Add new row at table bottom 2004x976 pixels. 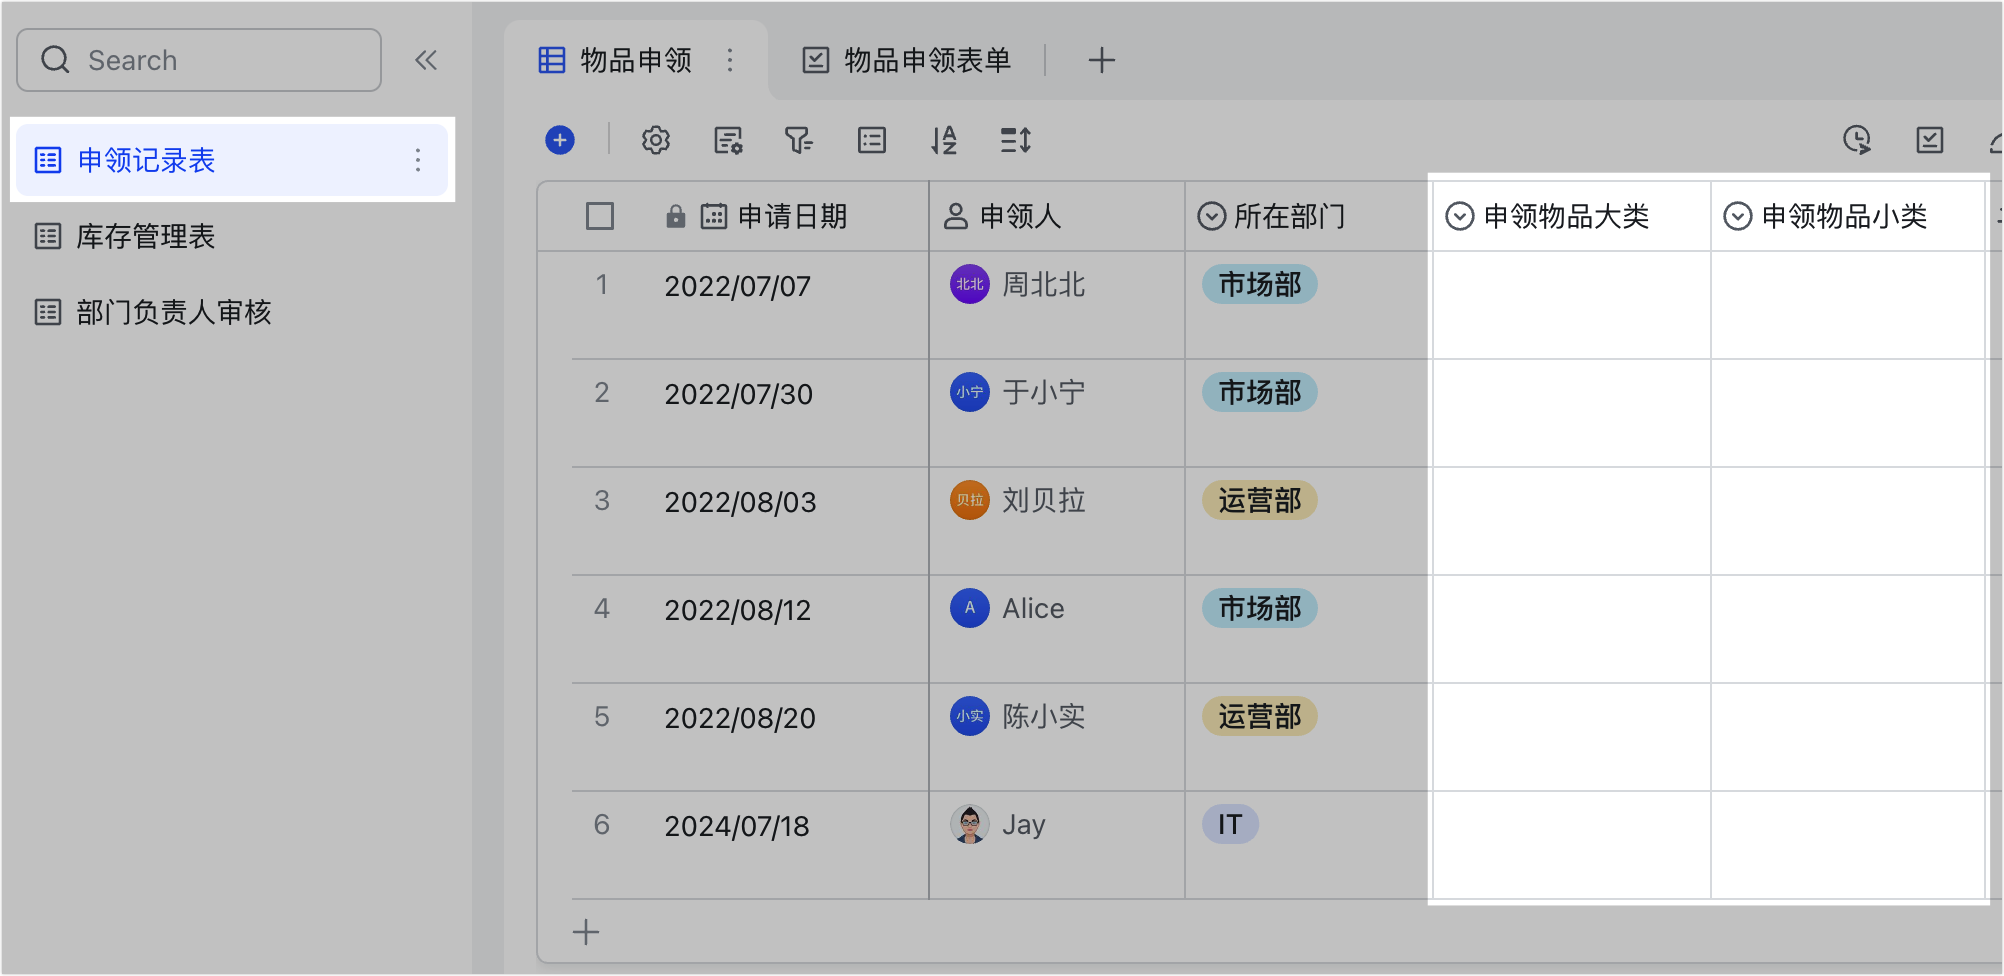[x=586, y=932]
